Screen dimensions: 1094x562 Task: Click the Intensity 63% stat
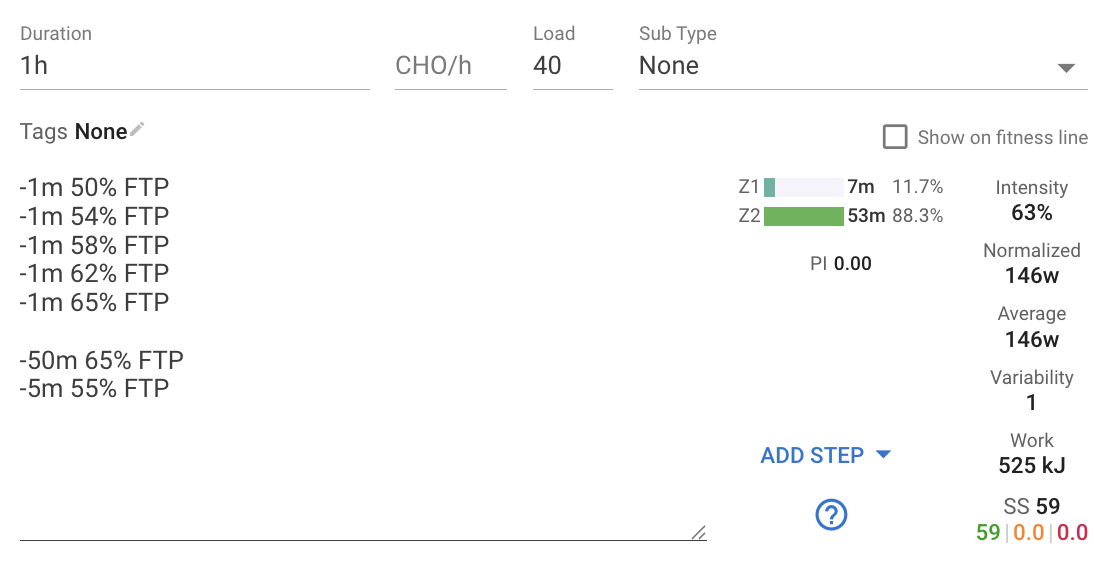[x=1031, y=212]
